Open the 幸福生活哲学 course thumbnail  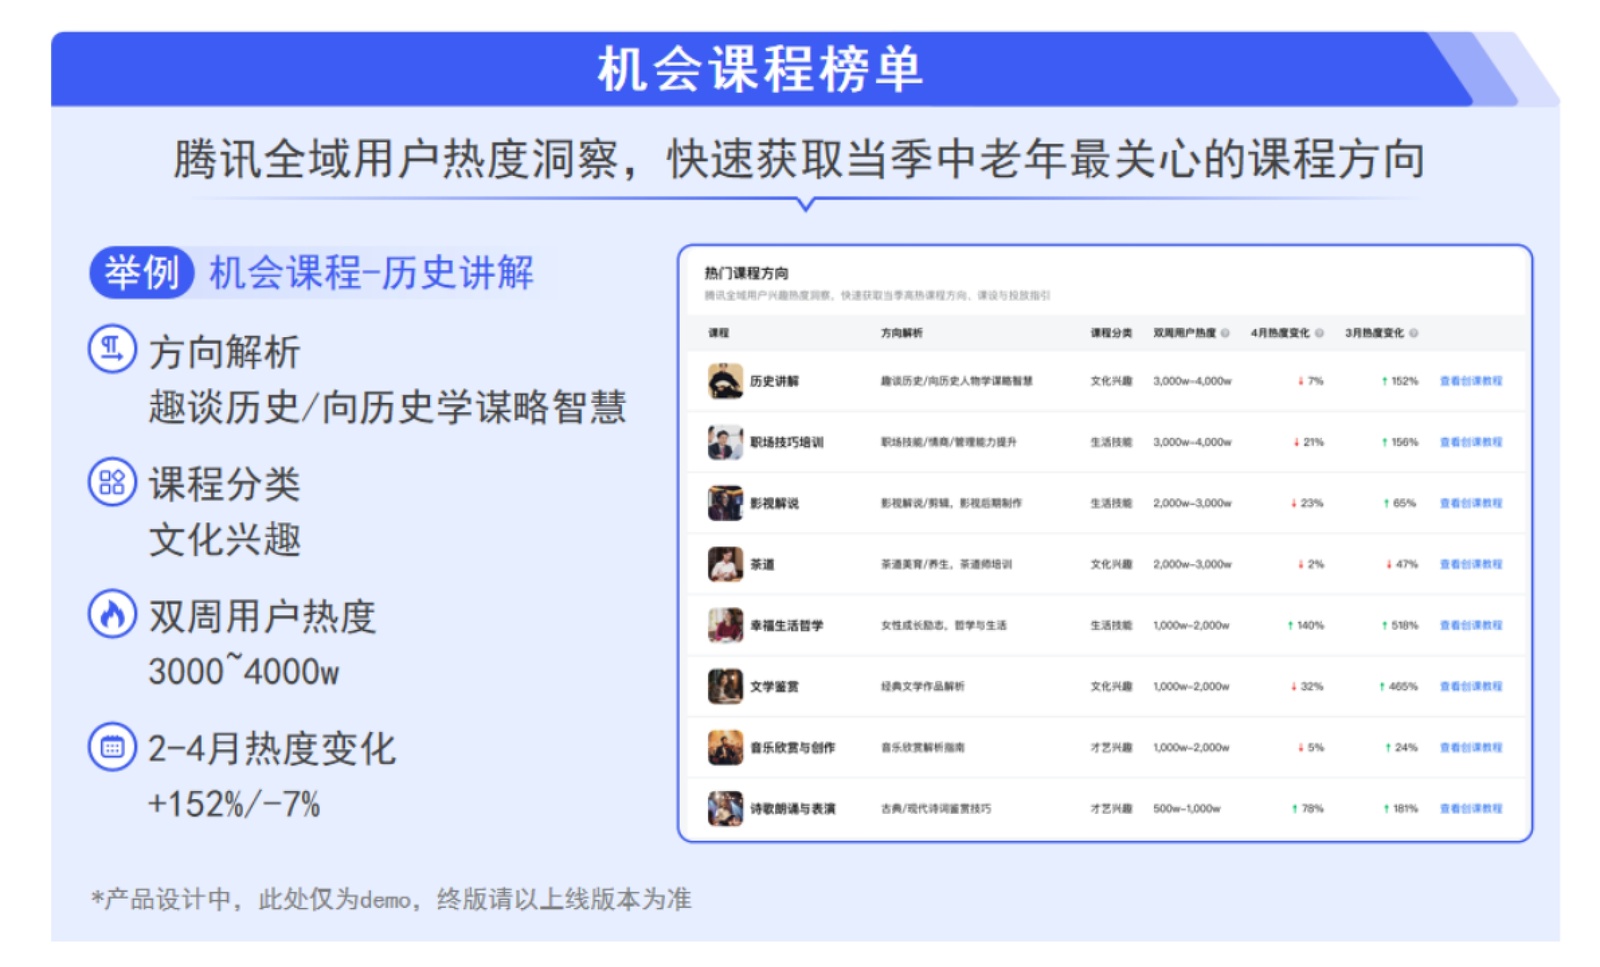[725, 625]
